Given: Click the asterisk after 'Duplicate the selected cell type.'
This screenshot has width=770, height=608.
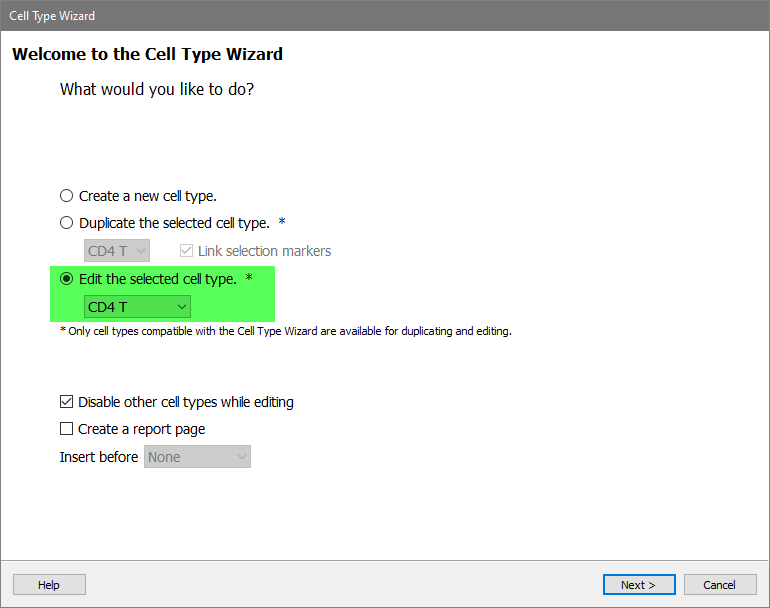Looking at the screenshot, I should pyautogui.click(x=283, y=222).
